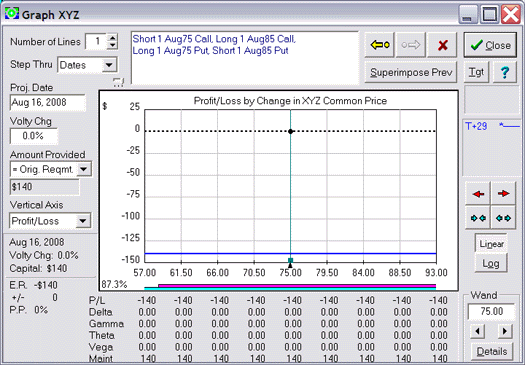This screenshot has height=365, width=525.
Task: Click the Tgt button
Action: [x=476, y=72]
